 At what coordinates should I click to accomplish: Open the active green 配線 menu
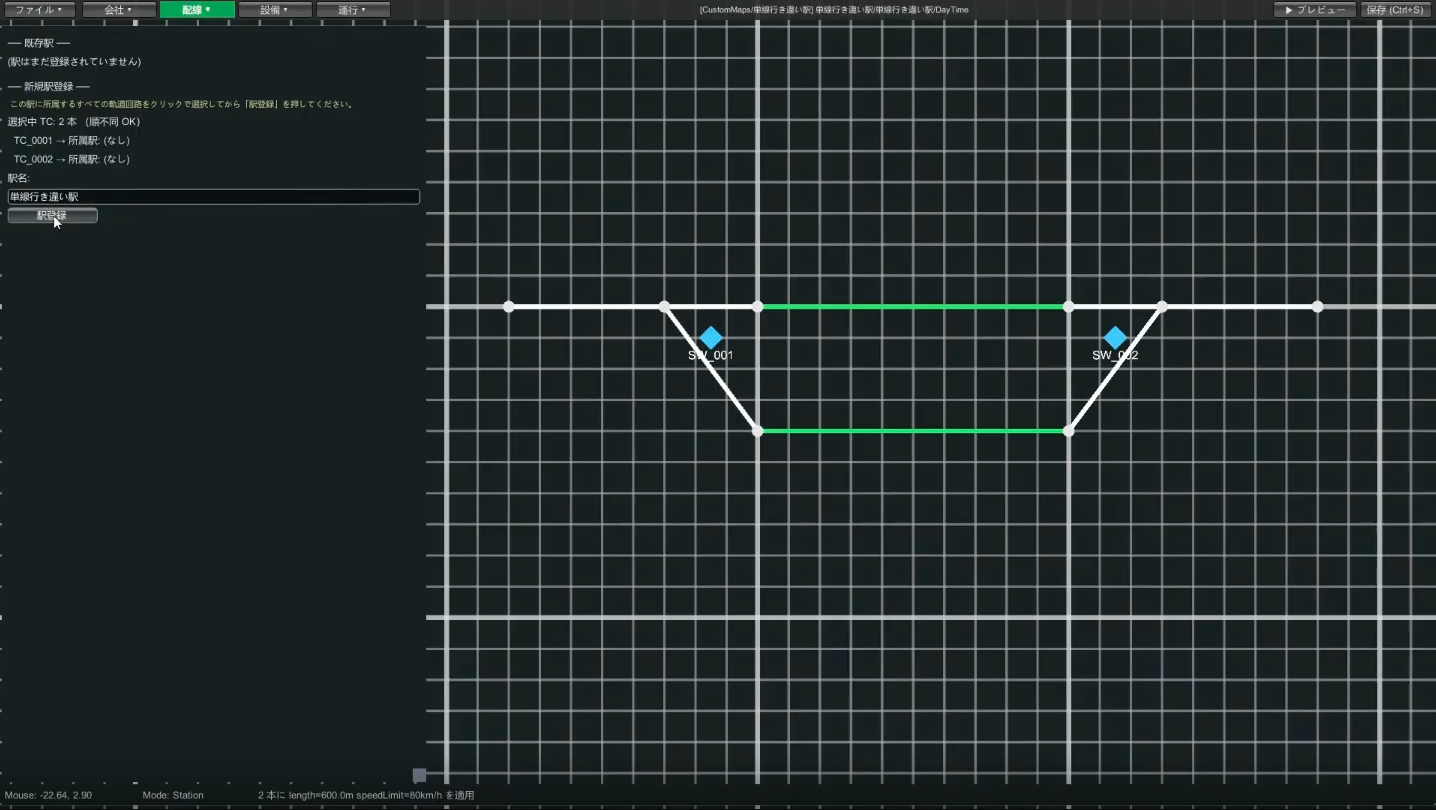[x=197, y=10]
